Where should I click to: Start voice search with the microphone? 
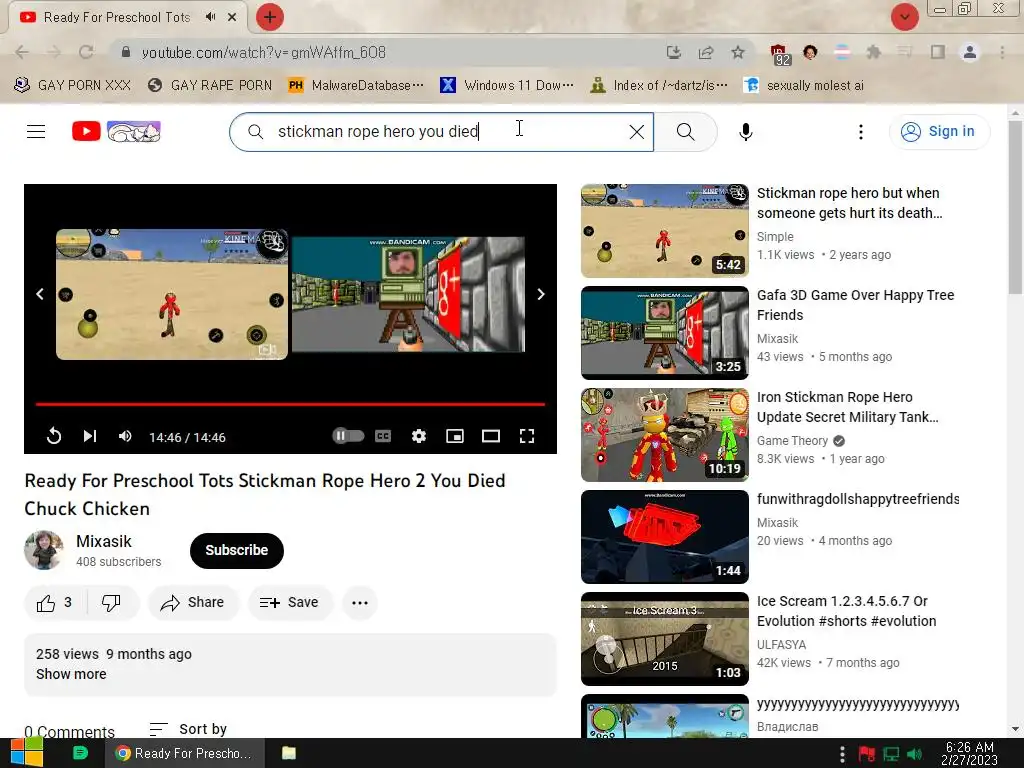[746, 132]
